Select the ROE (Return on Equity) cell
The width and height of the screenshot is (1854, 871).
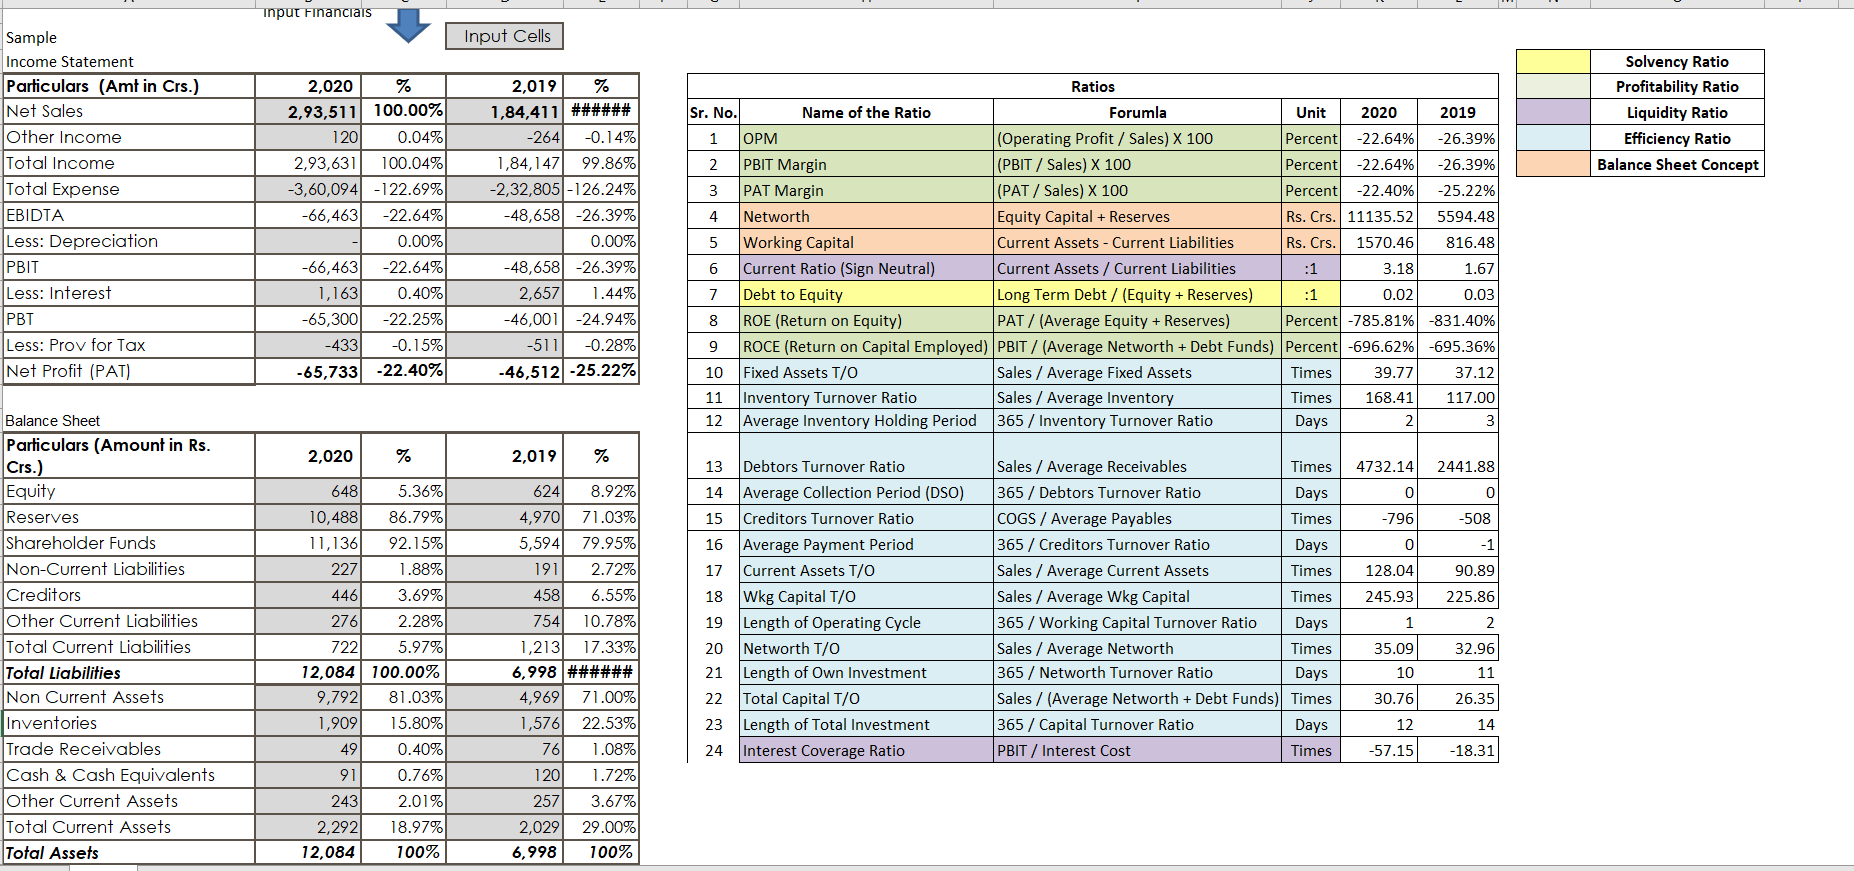(866, 320)
